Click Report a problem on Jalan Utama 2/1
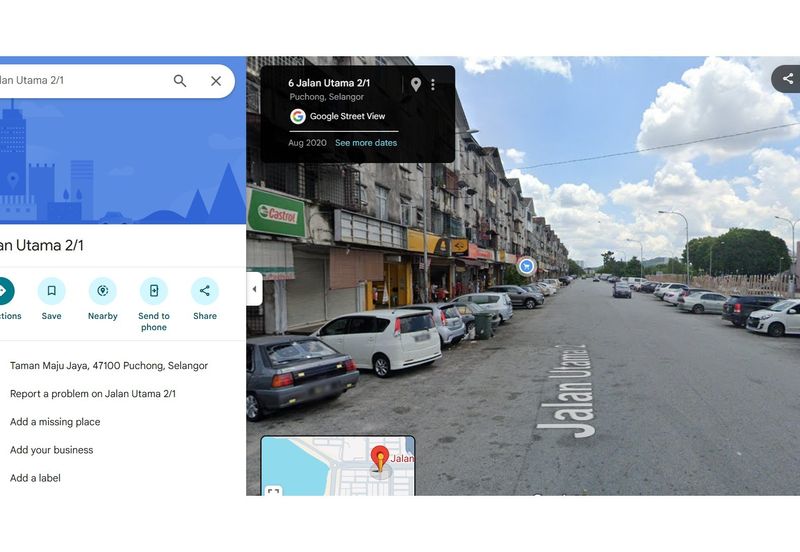This screenshot has width=800, height=552. tap(93, 394)
